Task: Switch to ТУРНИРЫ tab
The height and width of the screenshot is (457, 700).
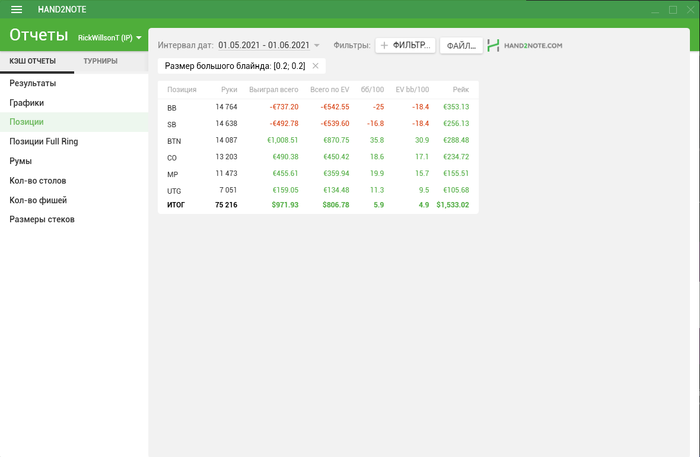Action: point(100,61)
